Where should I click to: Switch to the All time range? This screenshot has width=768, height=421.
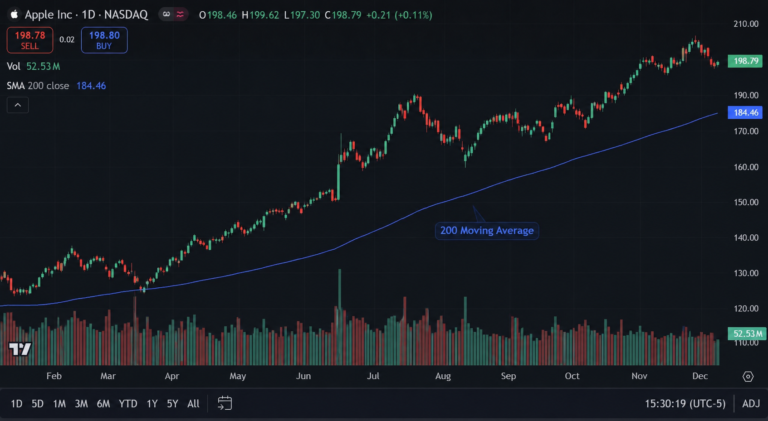click(193, 404)
